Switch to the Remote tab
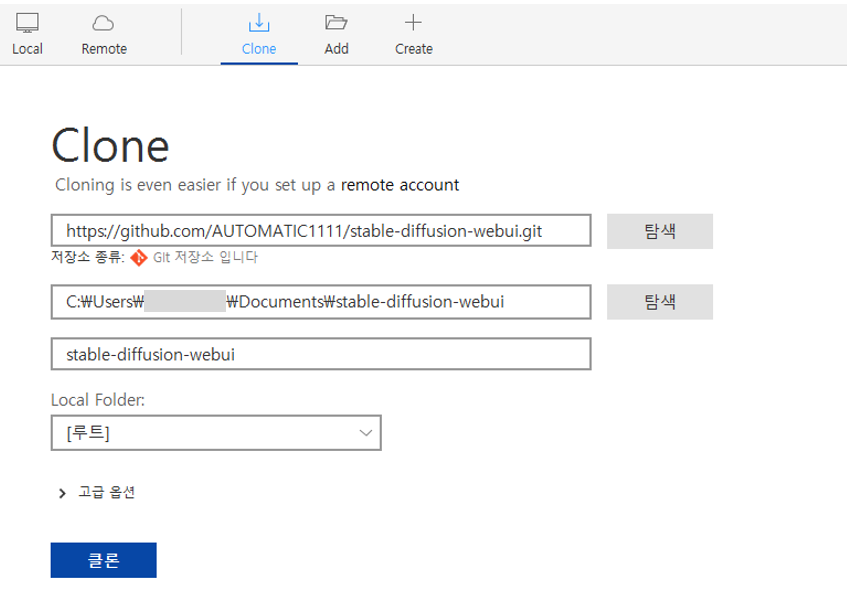847x595 pixels. [104, 35]
